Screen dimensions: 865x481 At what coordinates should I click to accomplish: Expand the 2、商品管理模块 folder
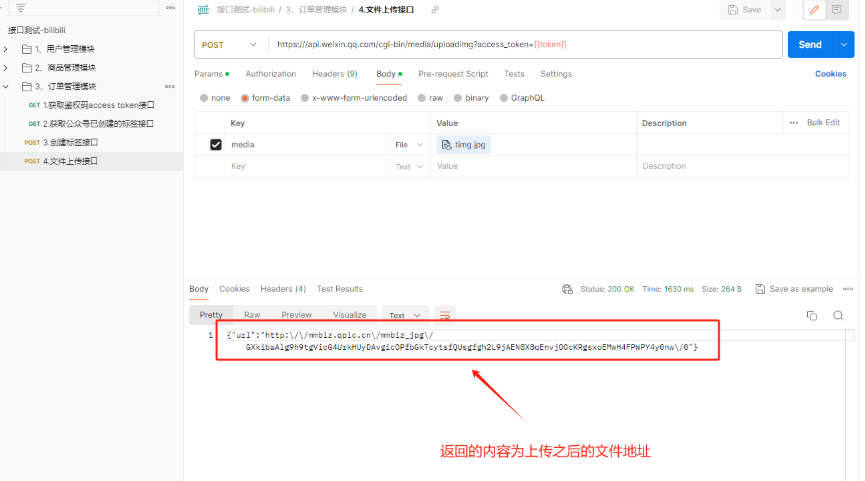[x=6, y=68]
